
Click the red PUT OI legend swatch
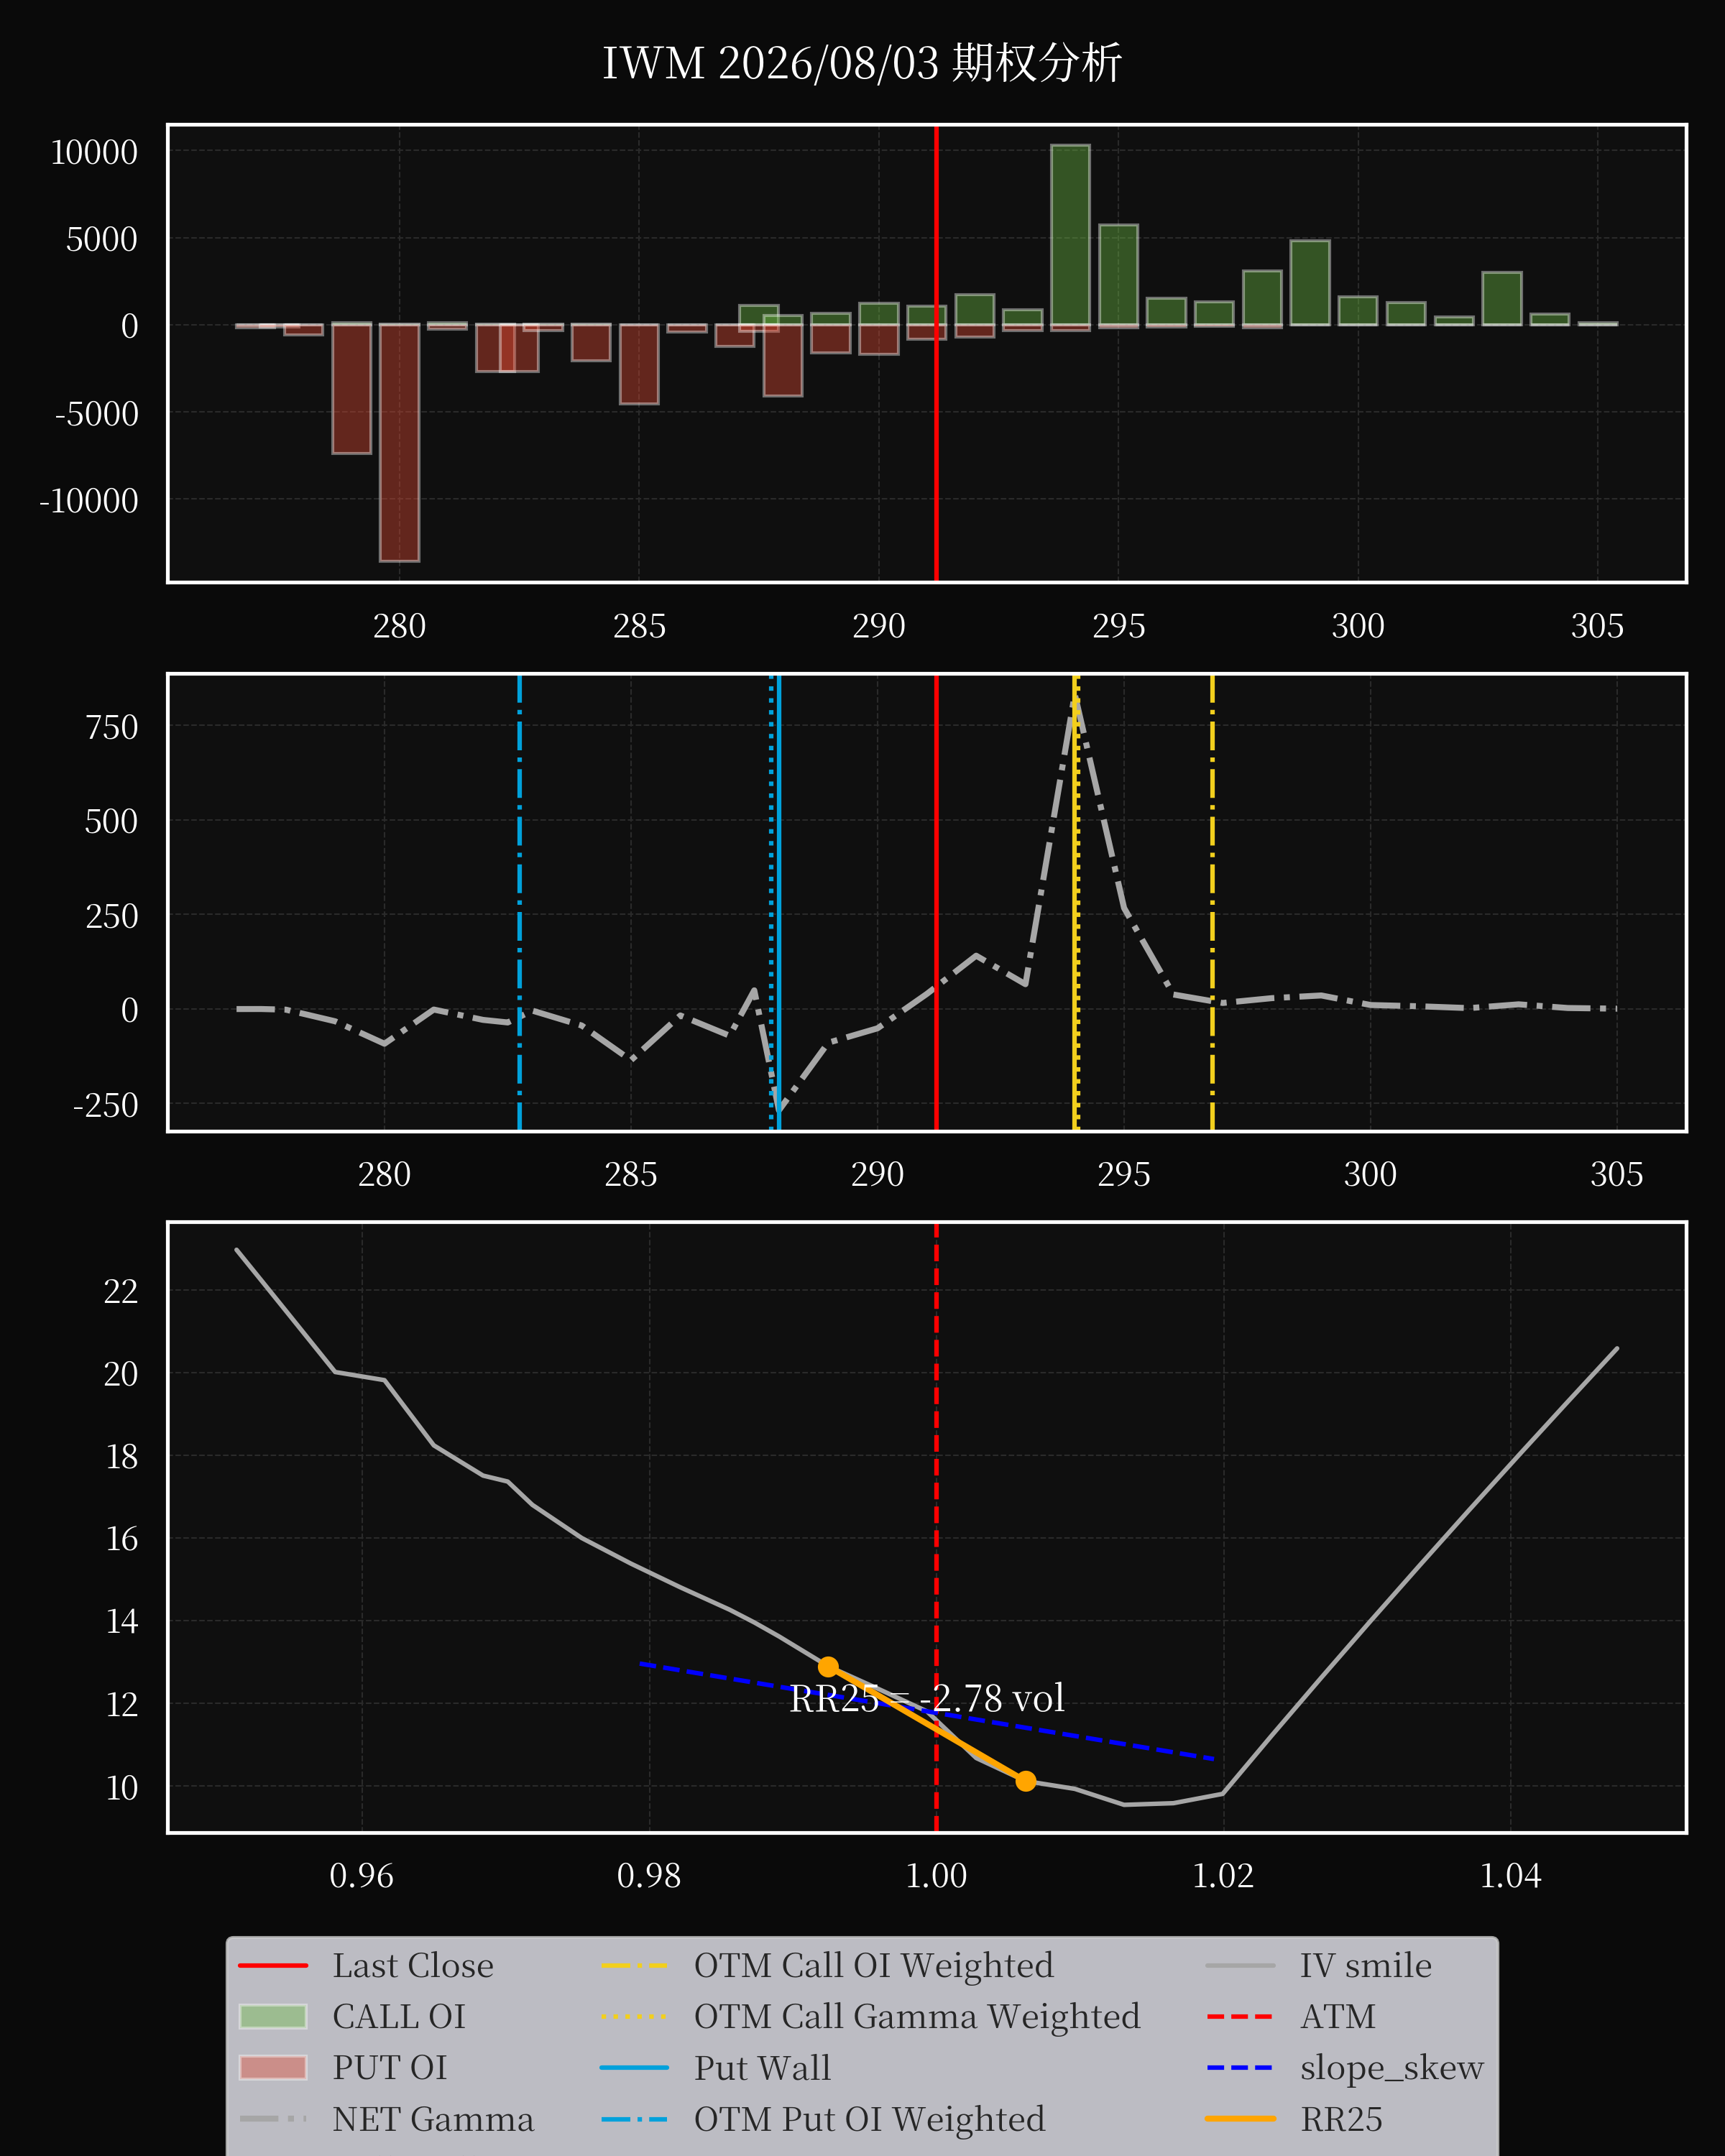tap(273, 2067)
